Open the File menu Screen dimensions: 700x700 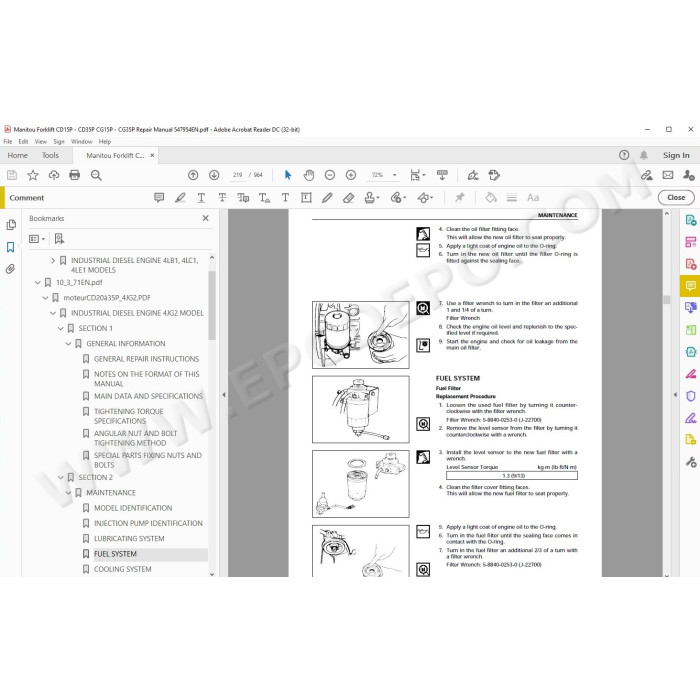point(8,142)
